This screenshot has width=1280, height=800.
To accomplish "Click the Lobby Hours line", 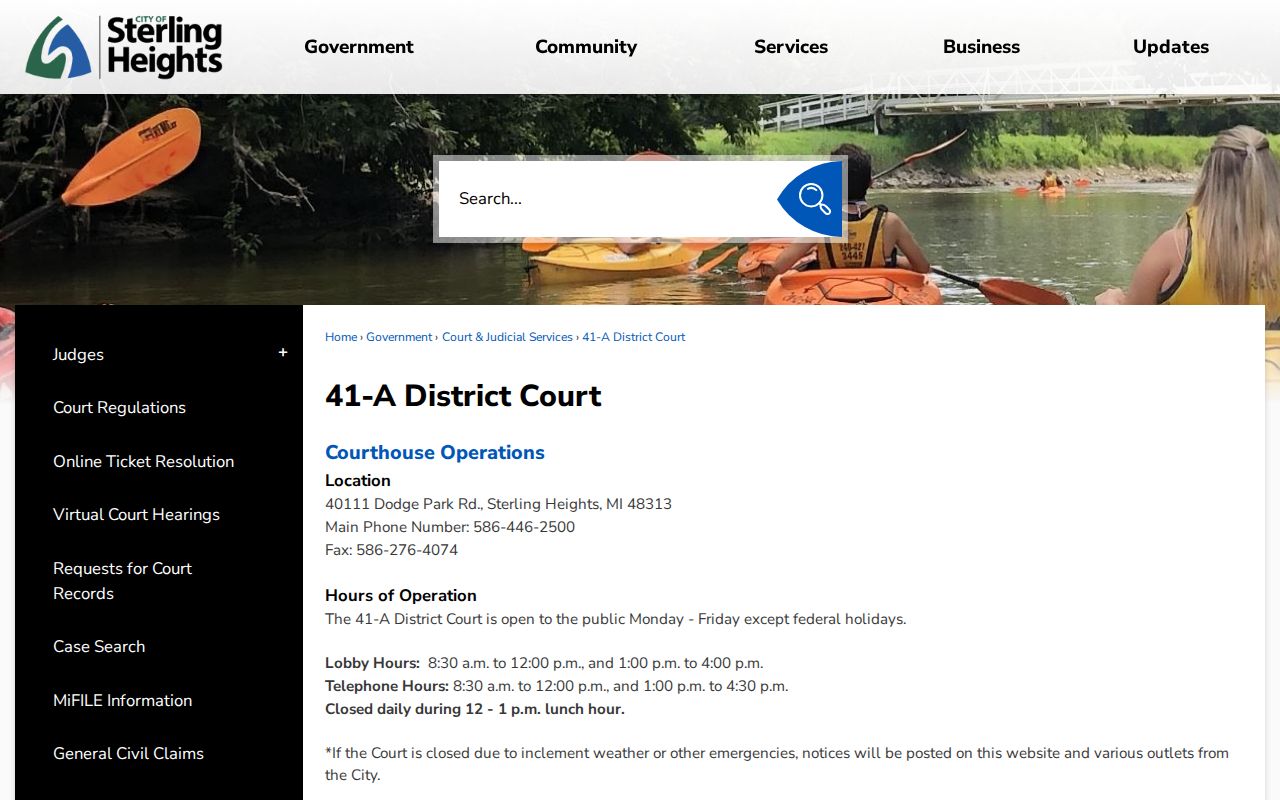I will (x=544, y=663).
